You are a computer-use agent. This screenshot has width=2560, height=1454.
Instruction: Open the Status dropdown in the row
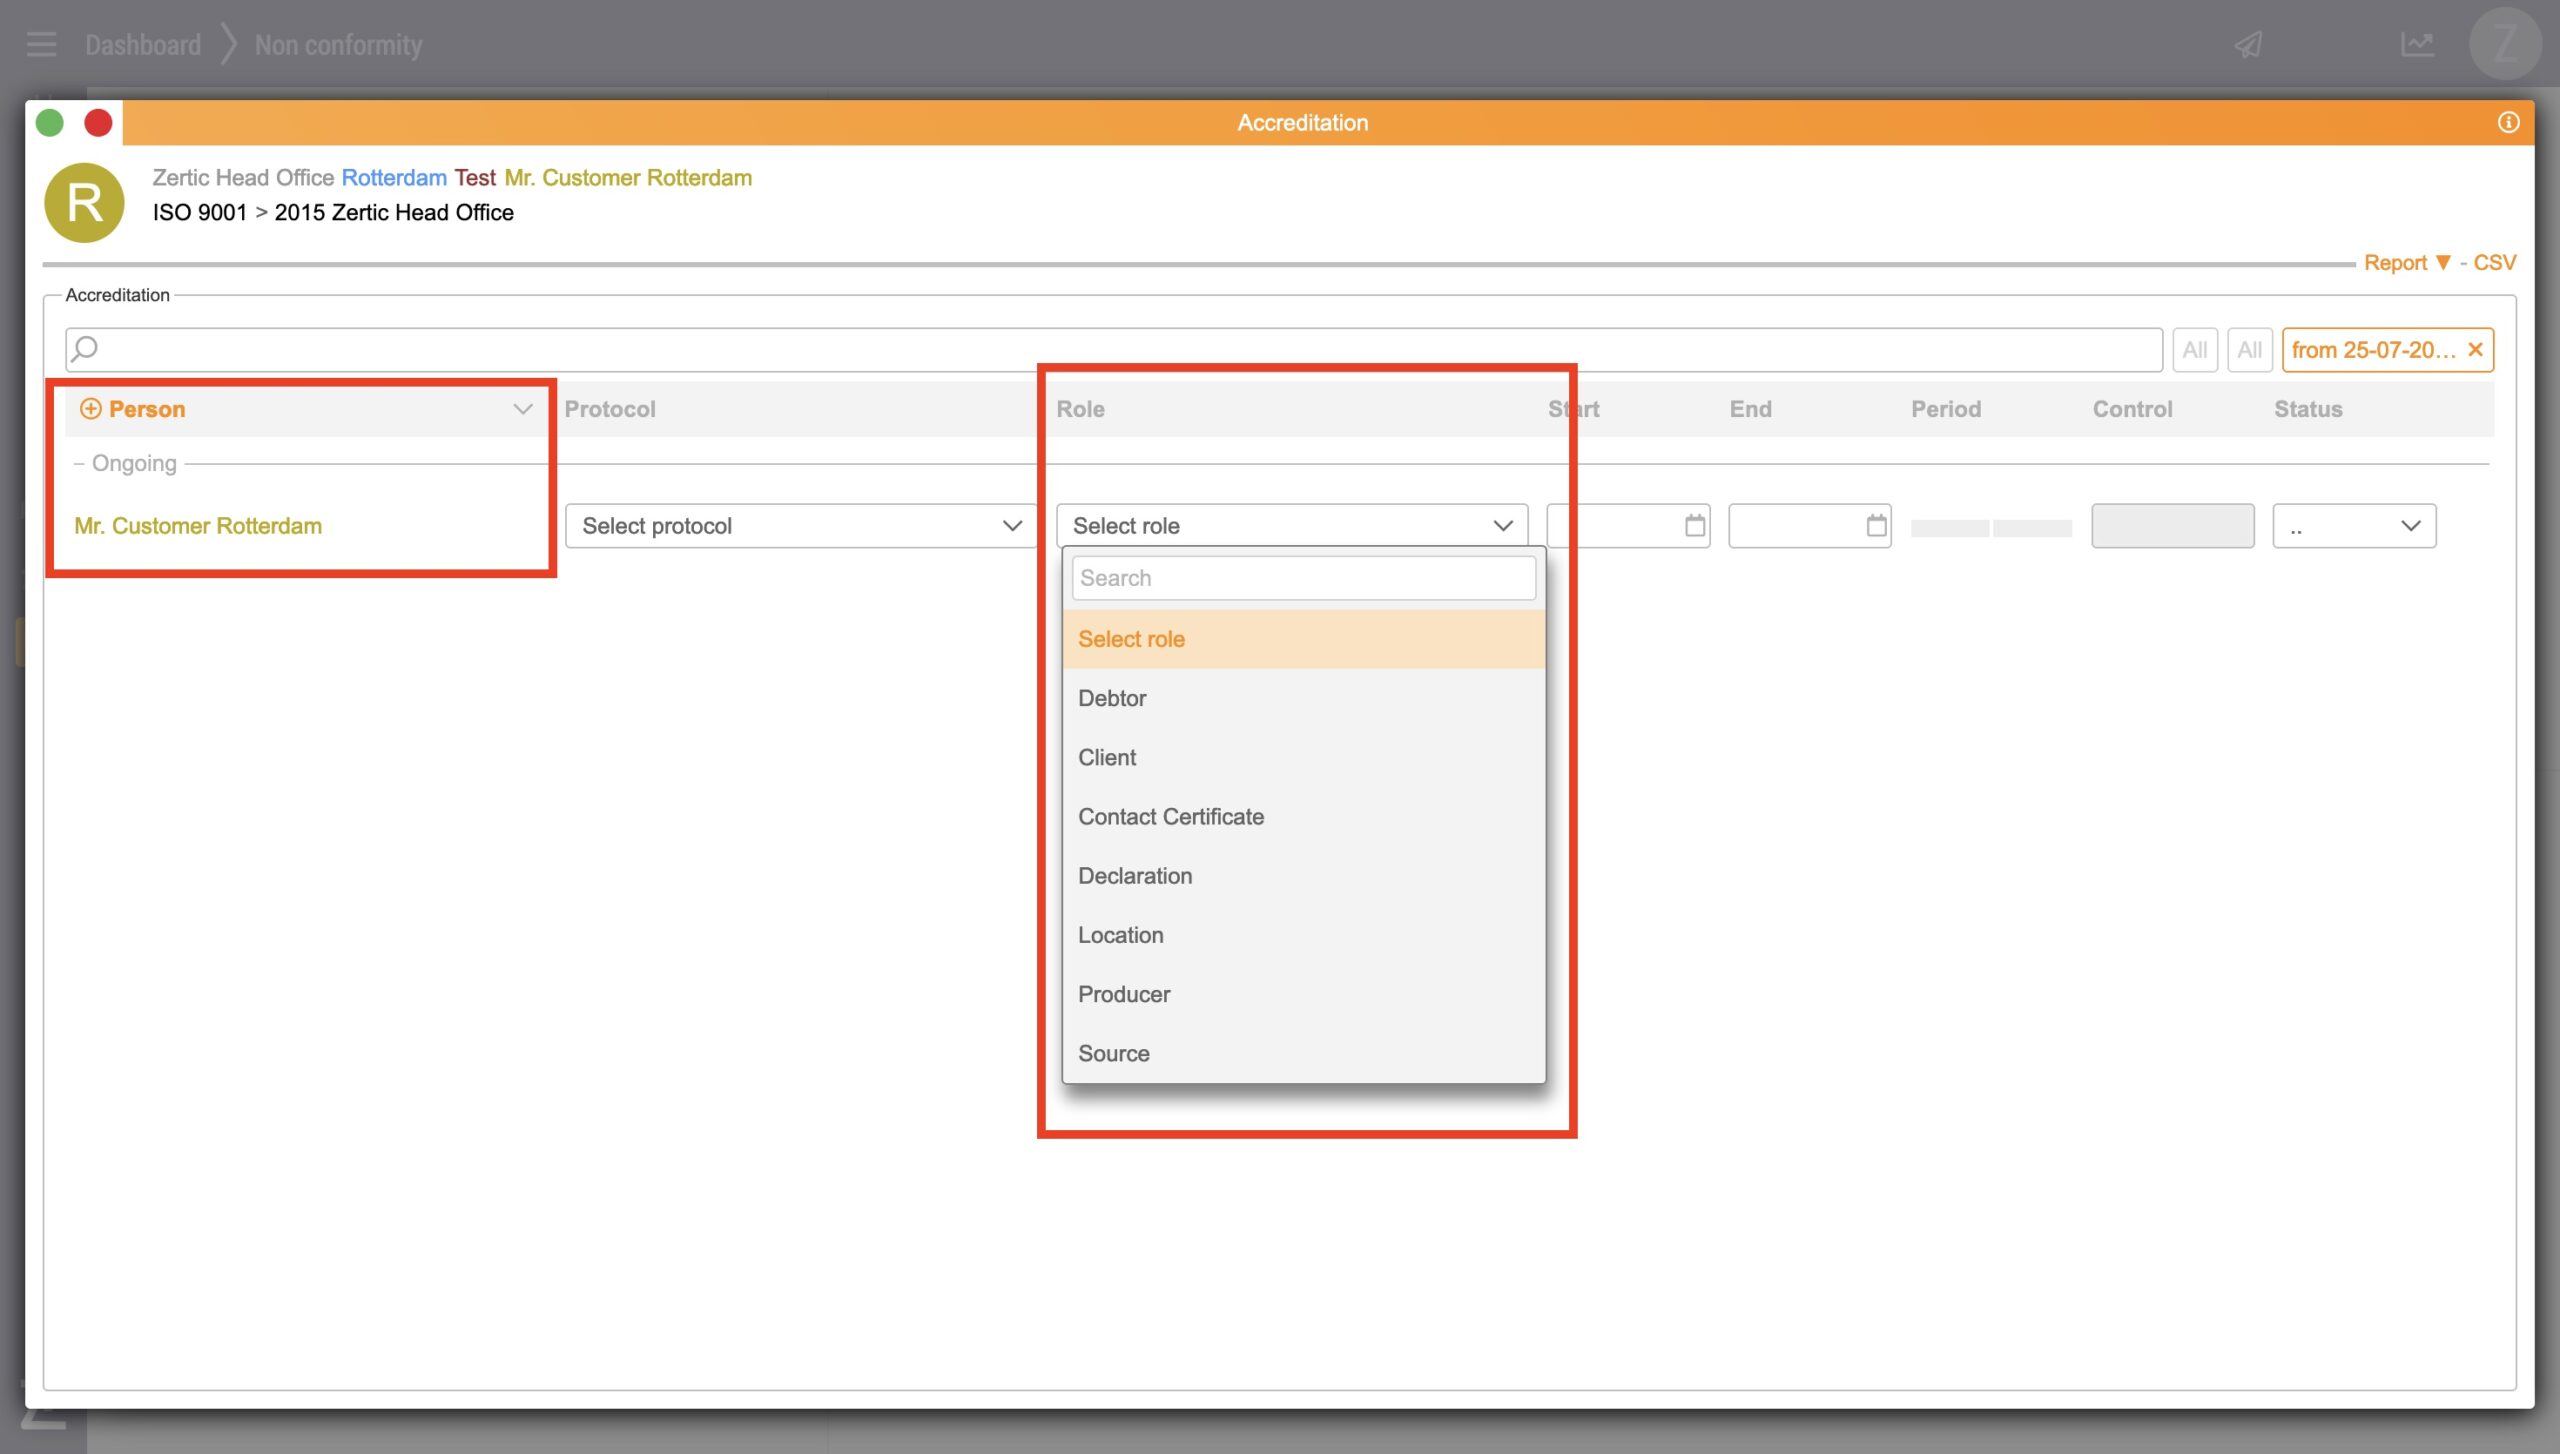point(2353,526)
